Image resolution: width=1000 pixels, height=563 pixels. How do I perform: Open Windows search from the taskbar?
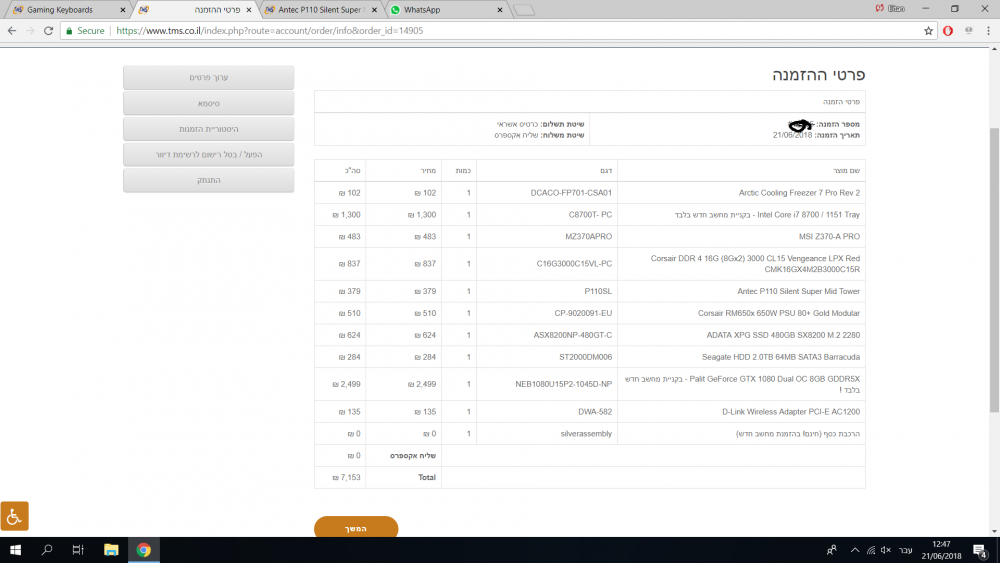pos(47,550)
